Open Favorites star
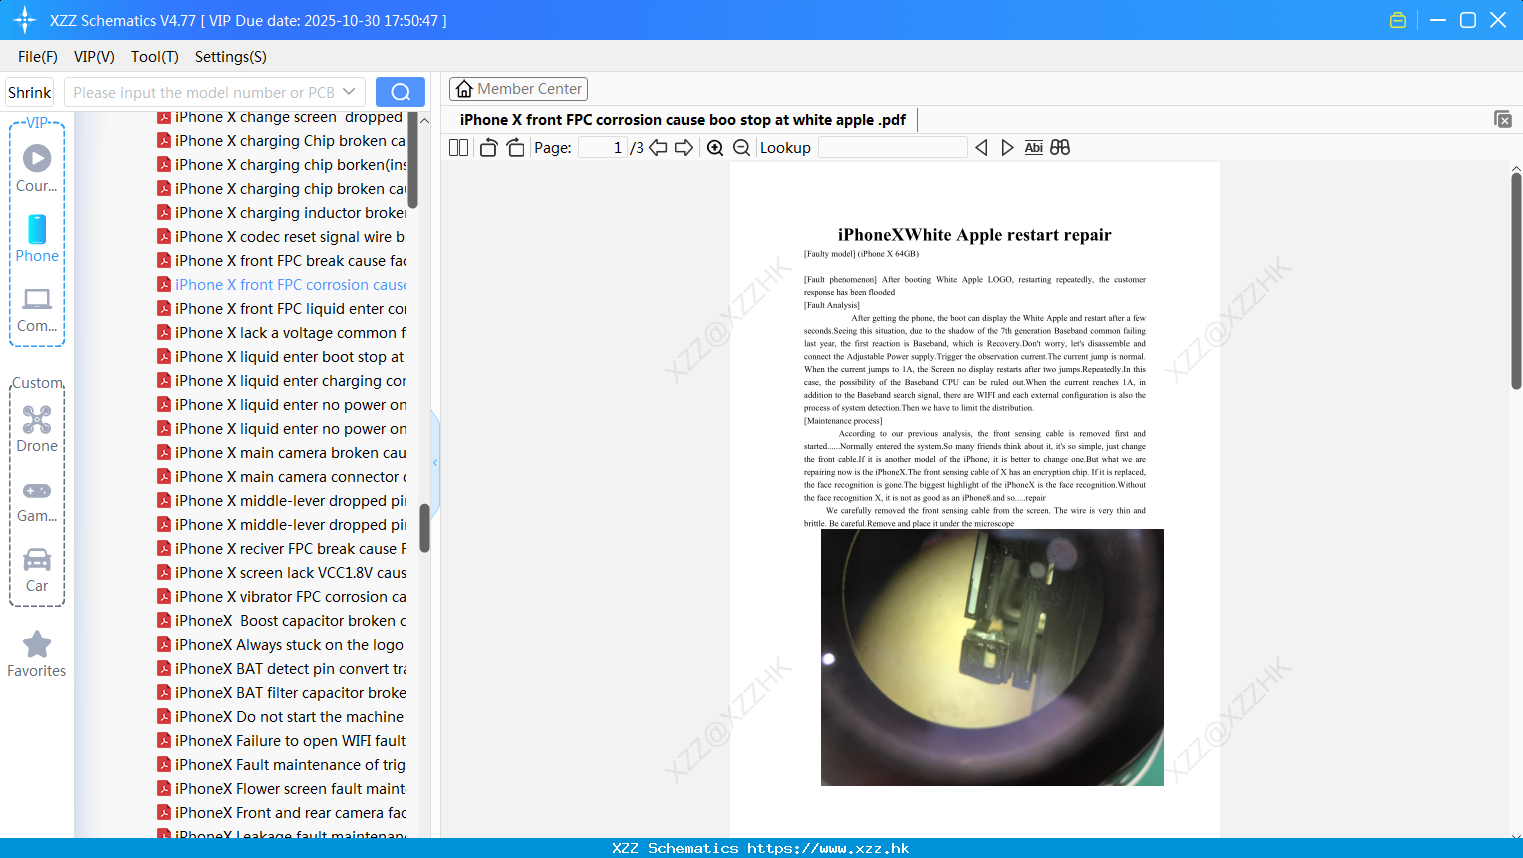 (x=37, y=654)
